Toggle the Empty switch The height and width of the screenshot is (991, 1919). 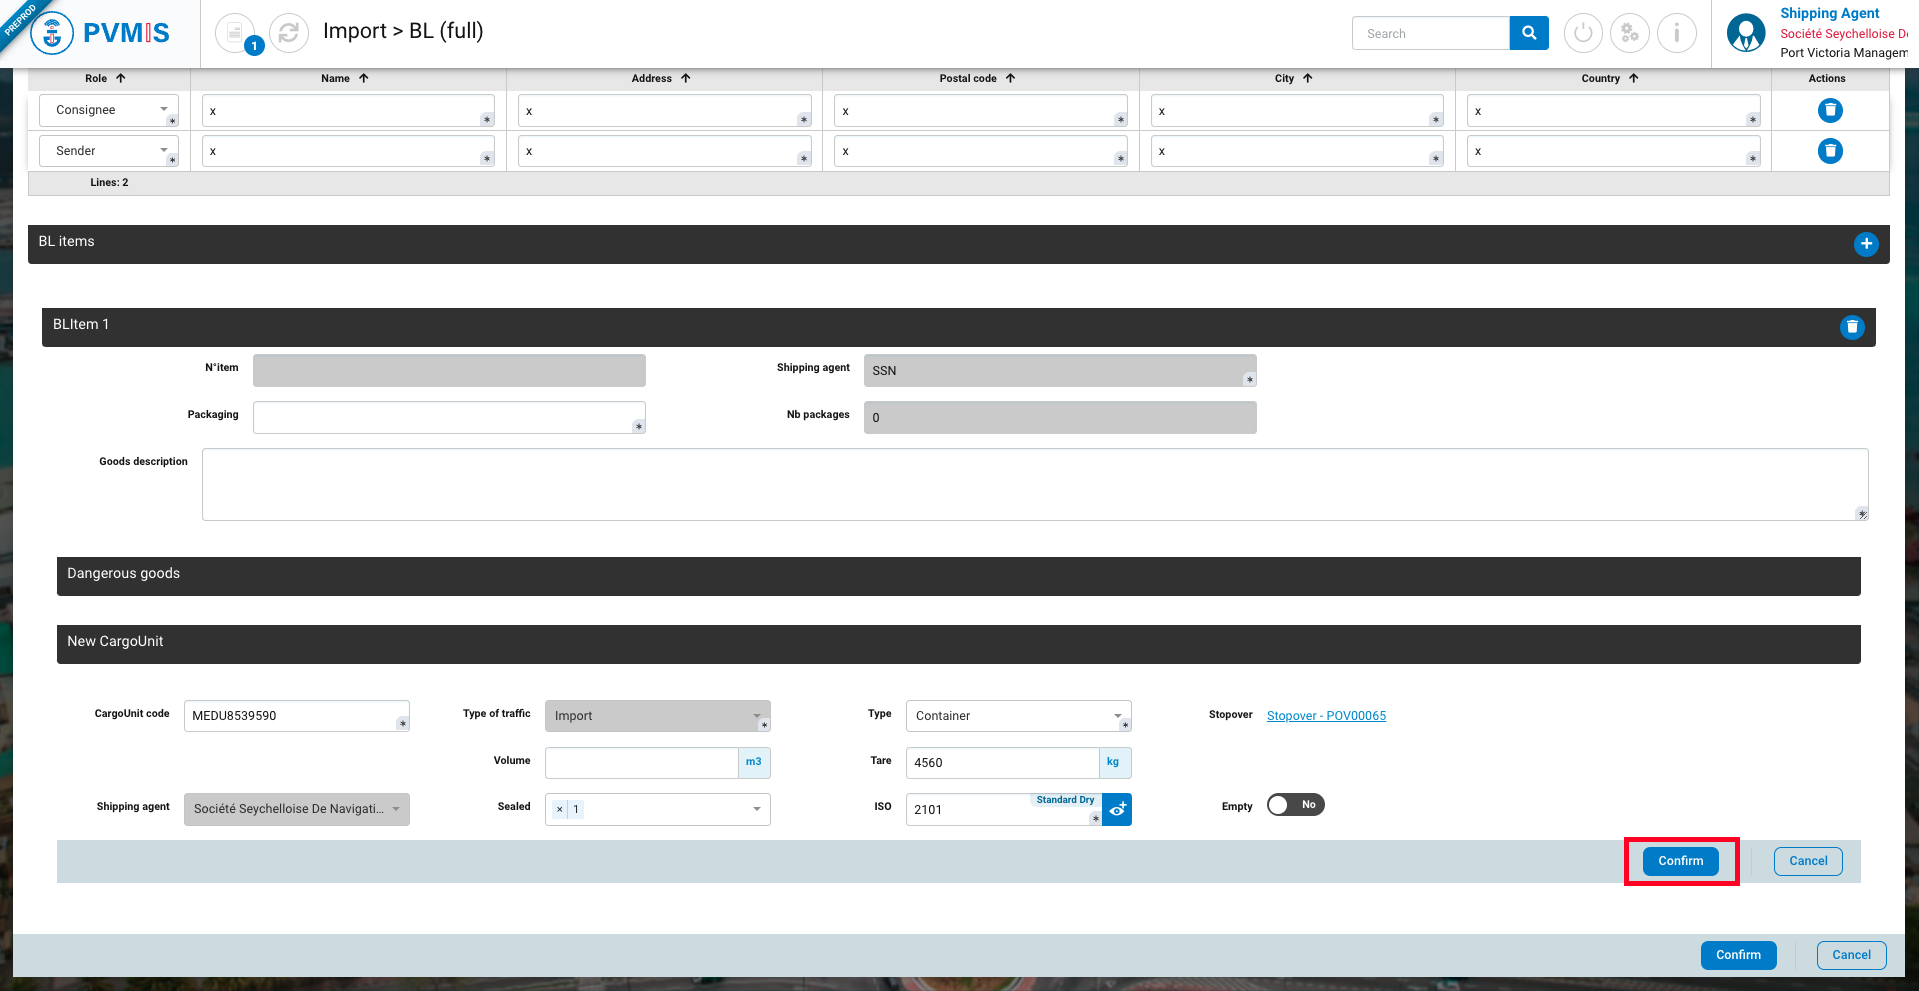click(x=1295, y=805)
